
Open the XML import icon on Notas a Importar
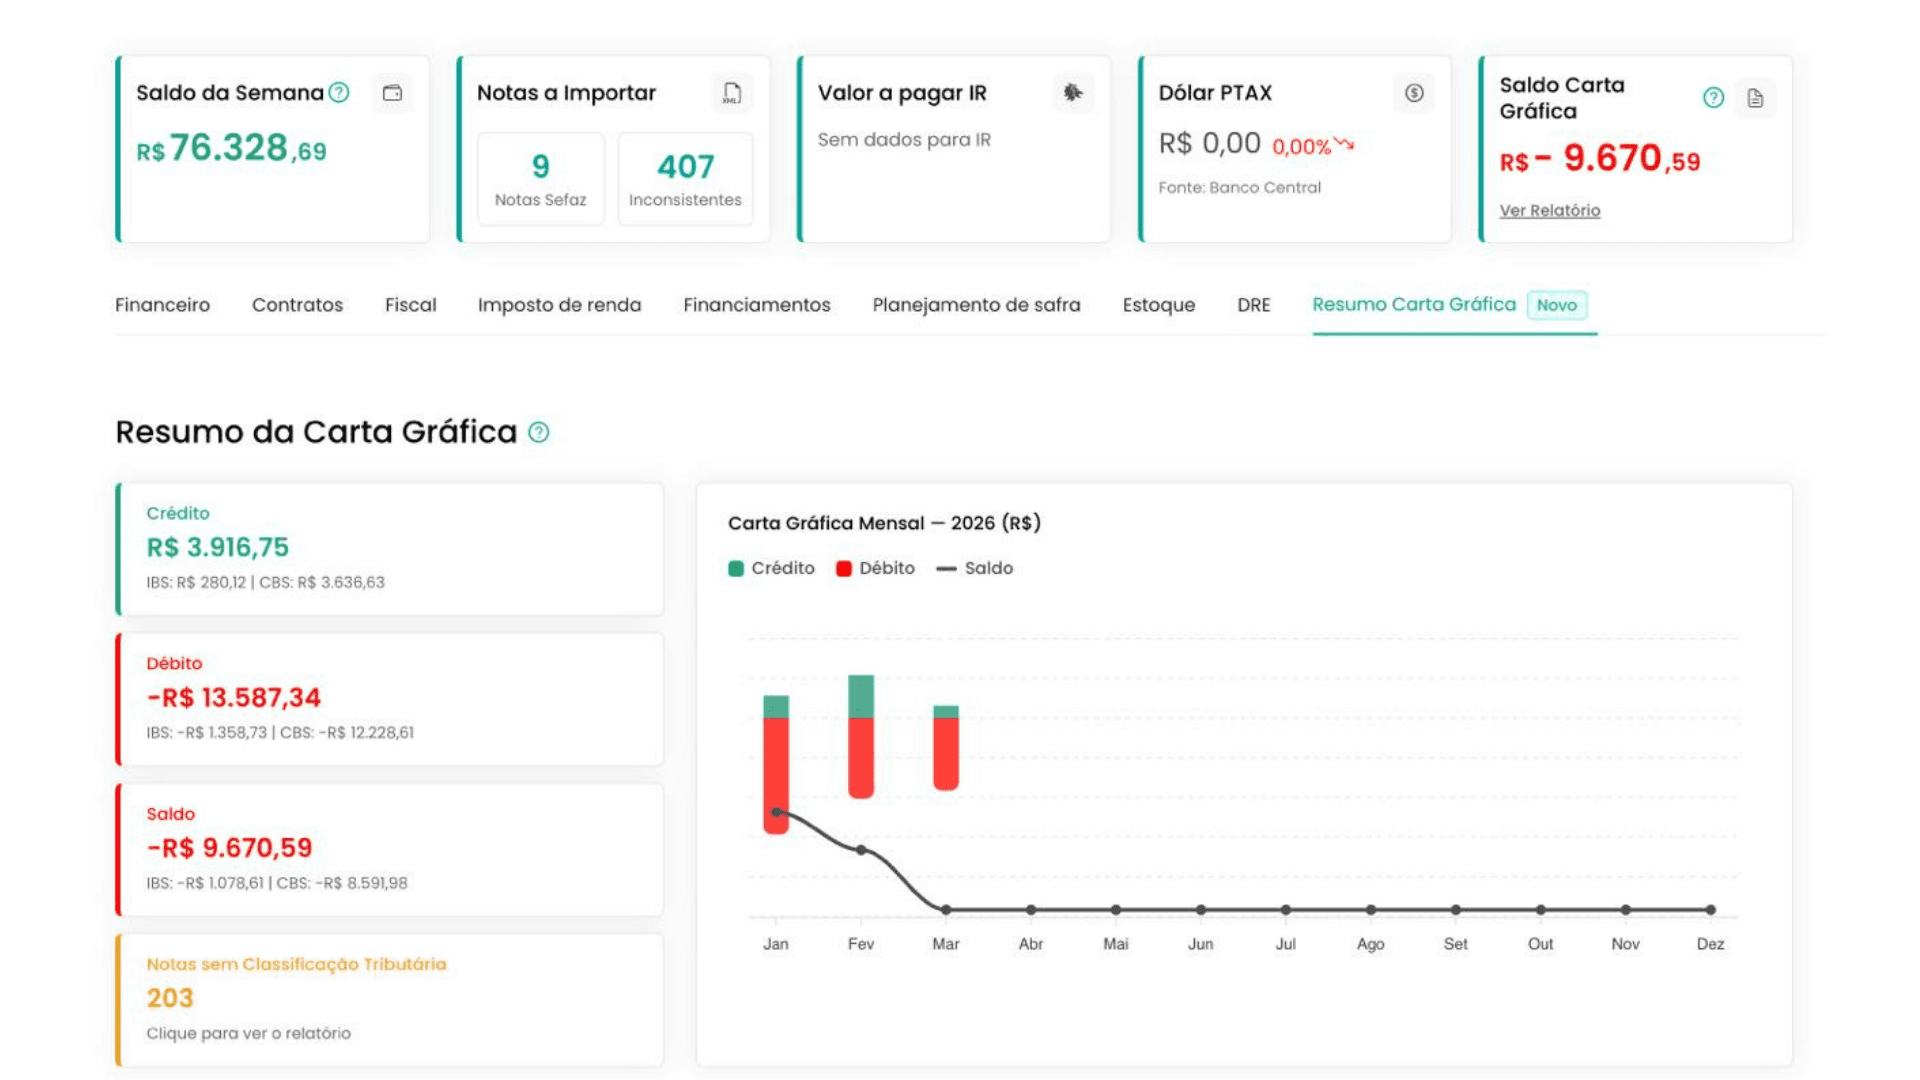click(x=732, y=92)
